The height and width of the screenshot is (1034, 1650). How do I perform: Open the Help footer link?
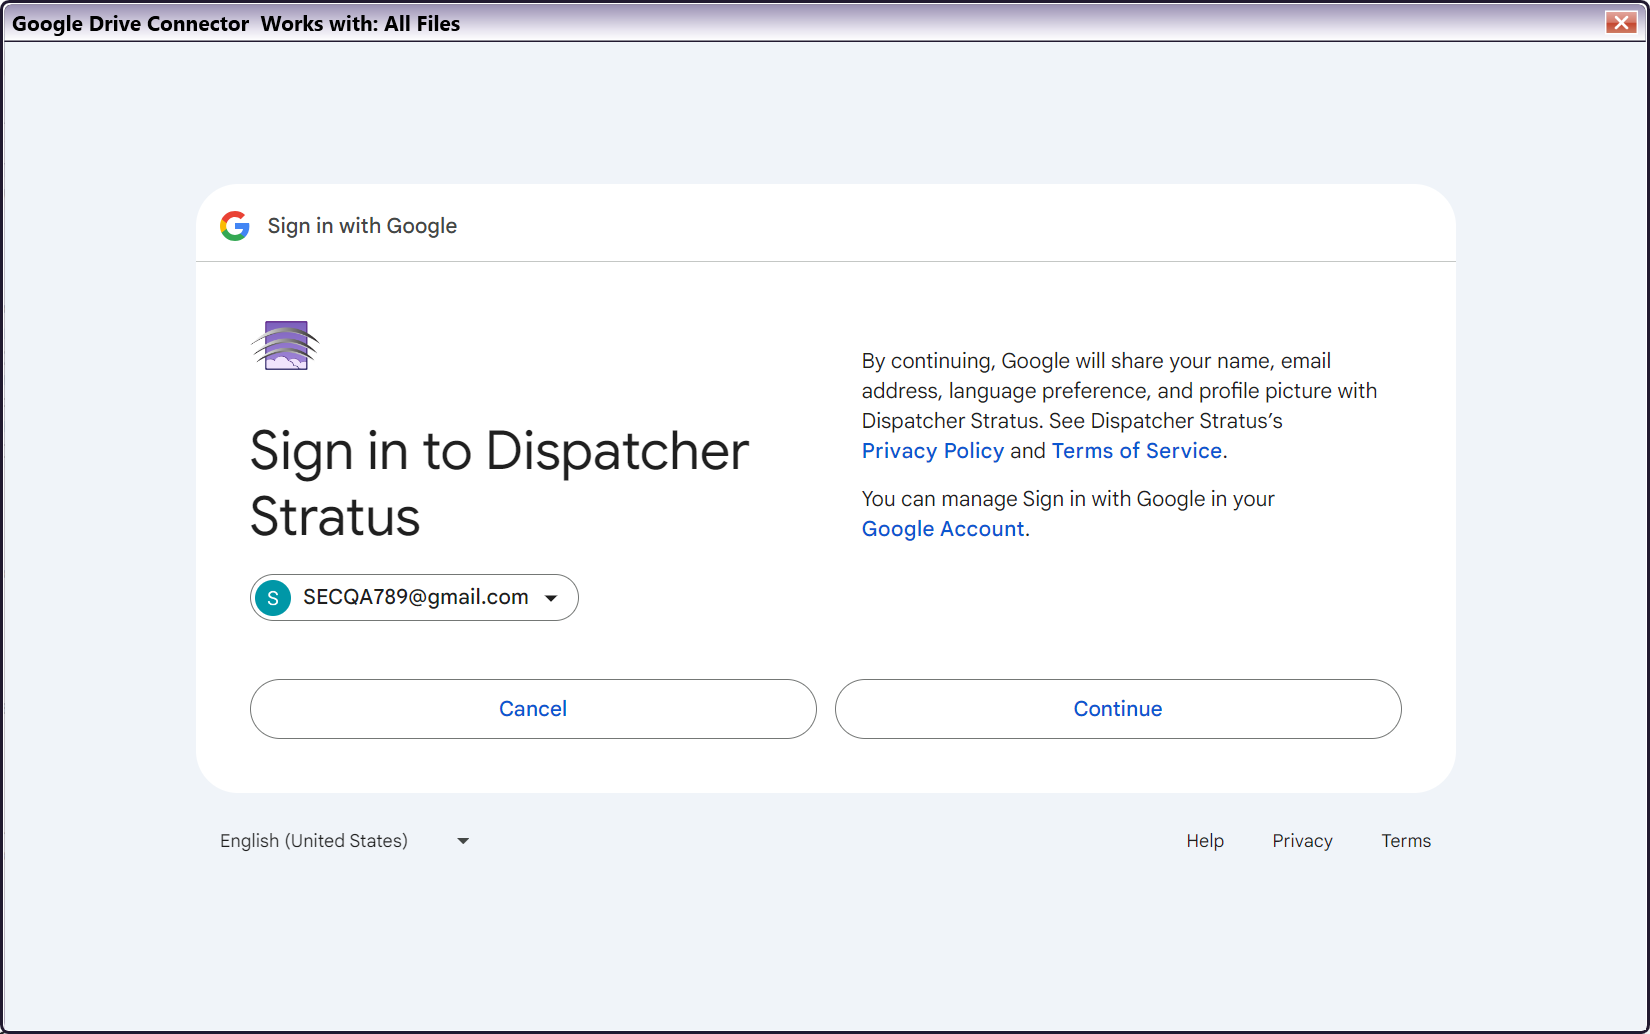(x=1205, y=841)
